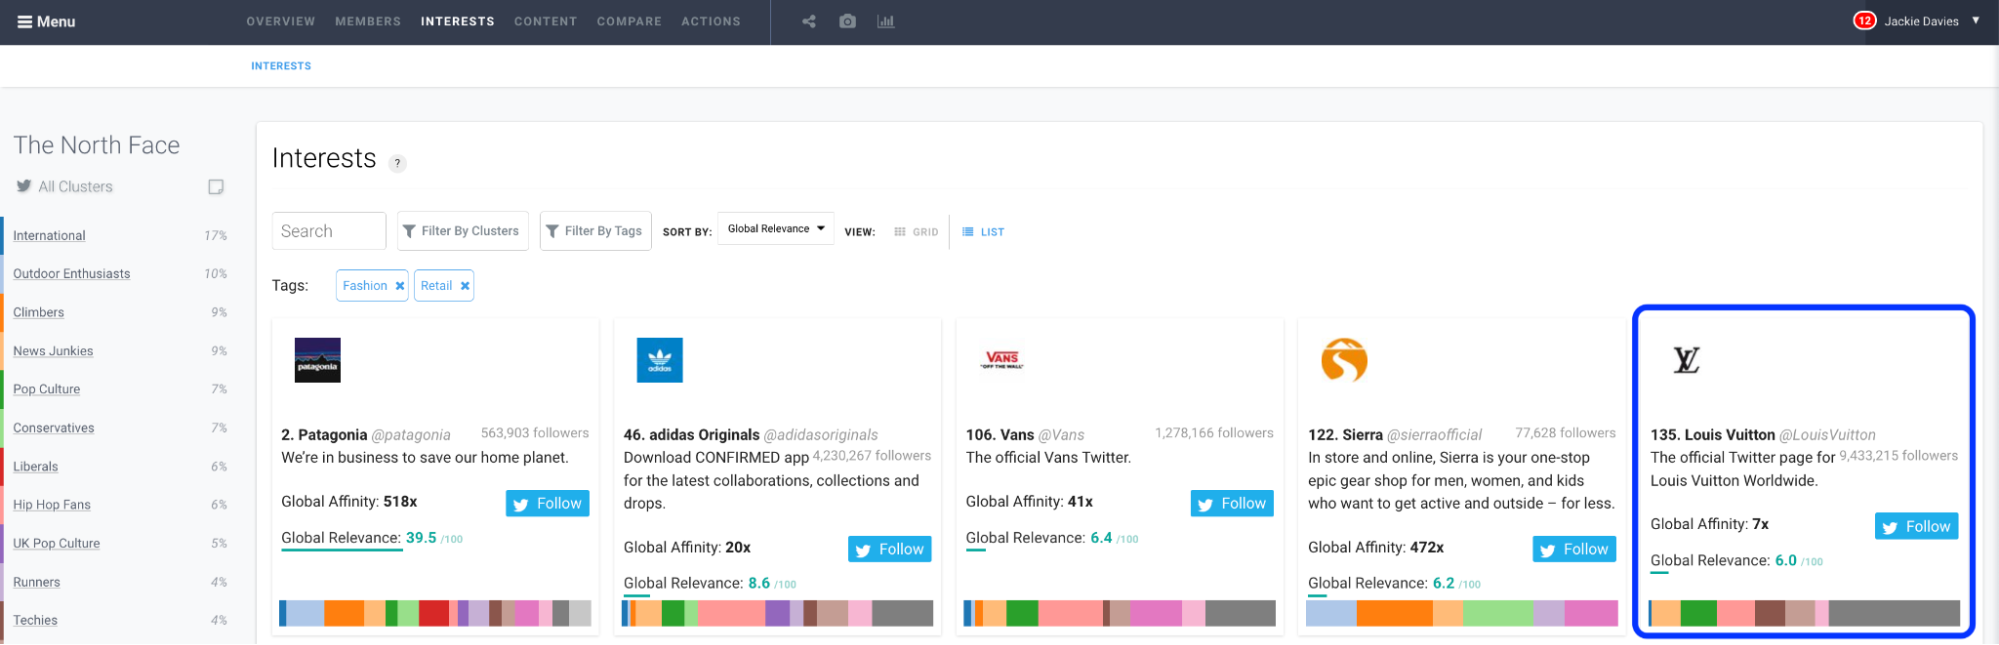This screenshot has height=645, width=1999.
Task: Remove the Fashion tag filter
Action: pos(400,286)
